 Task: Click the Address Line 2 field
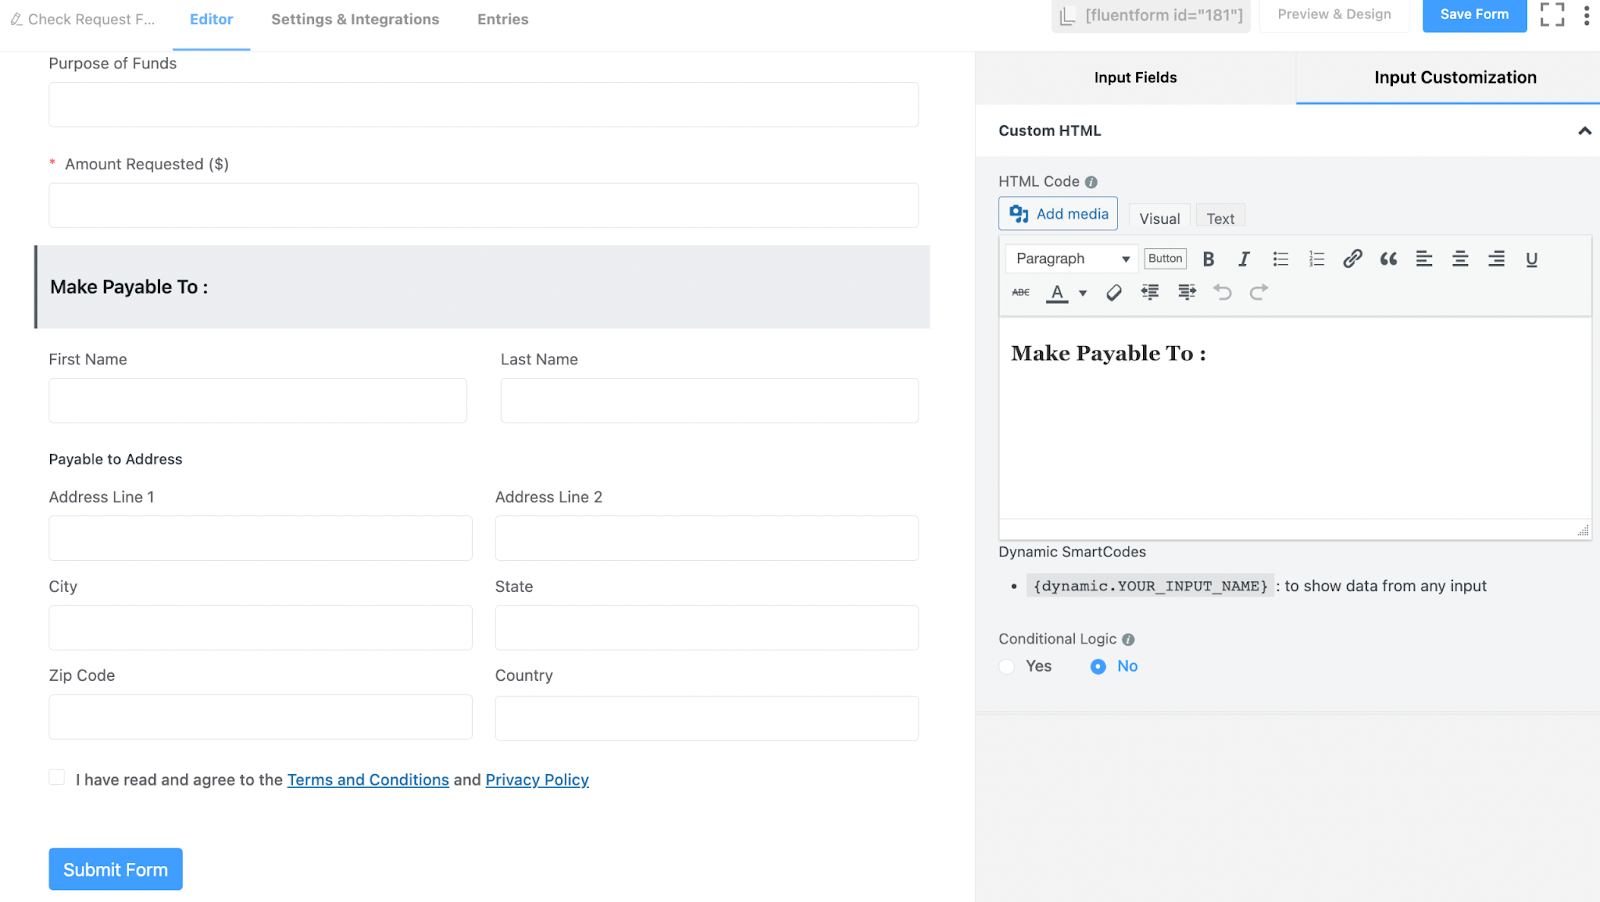(x=707, y=538)
